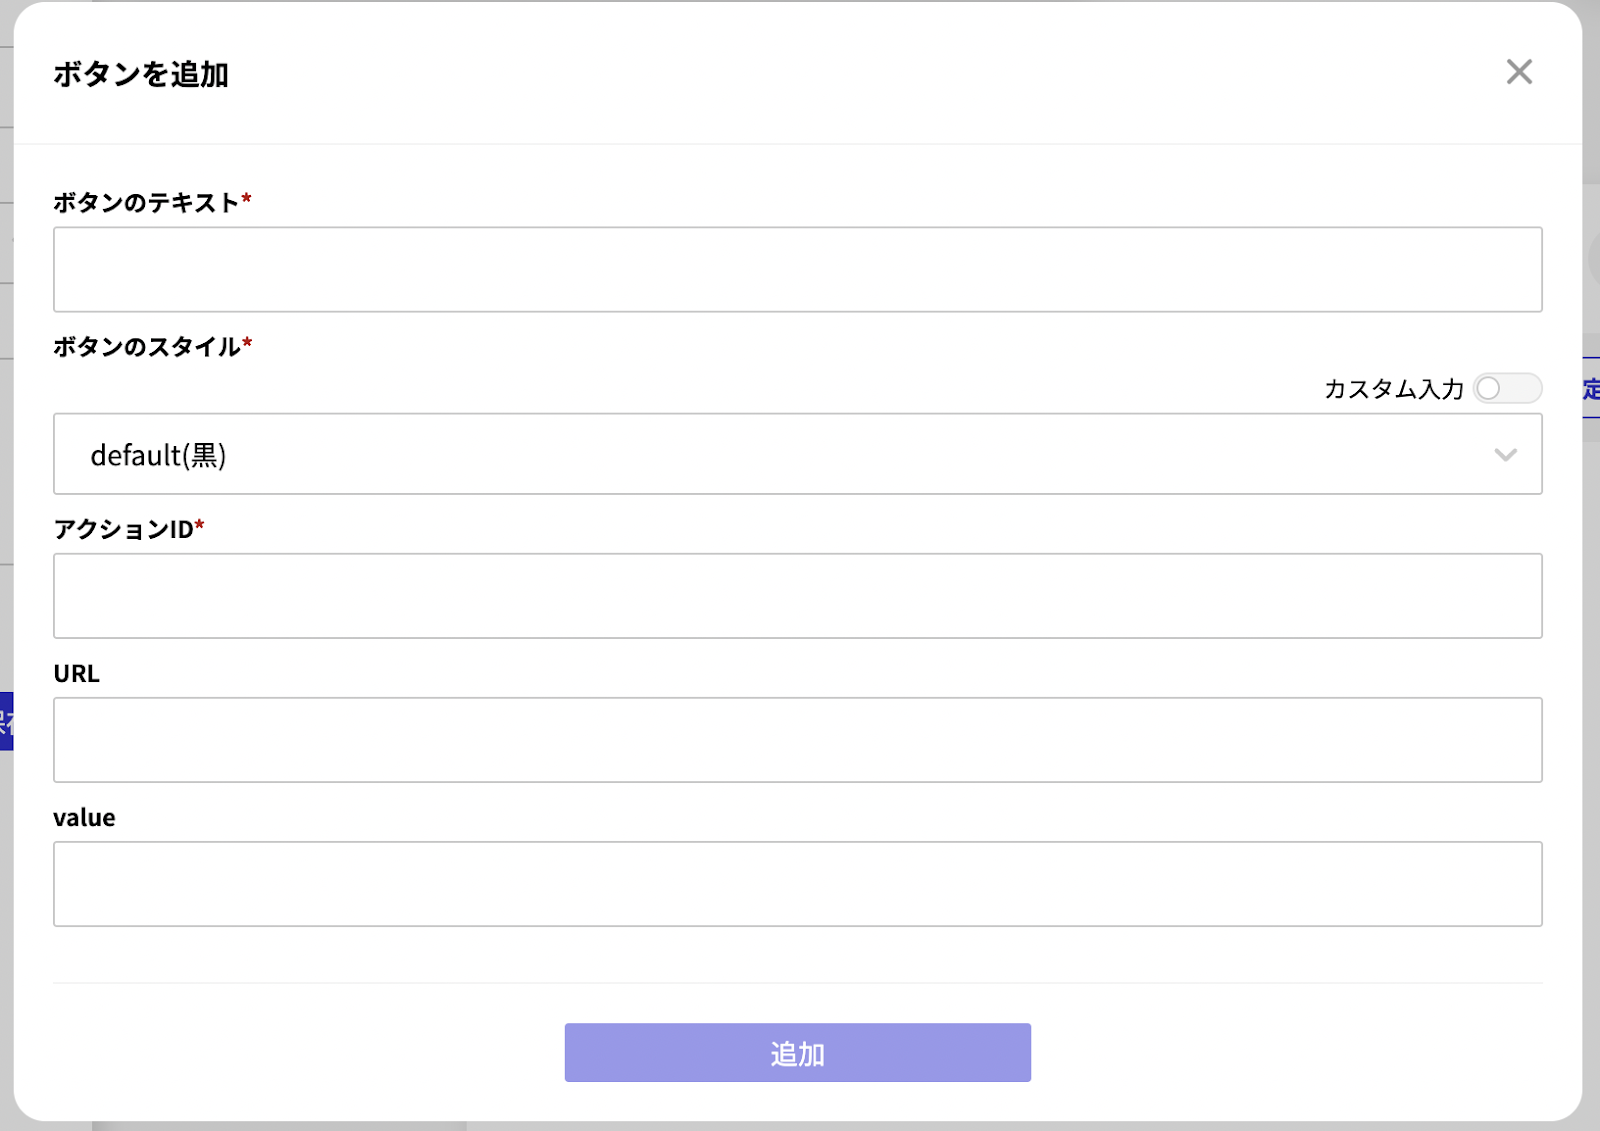Click the アクションID label
This screenshot has width=1600, height=1131.
tap(123, 529)
